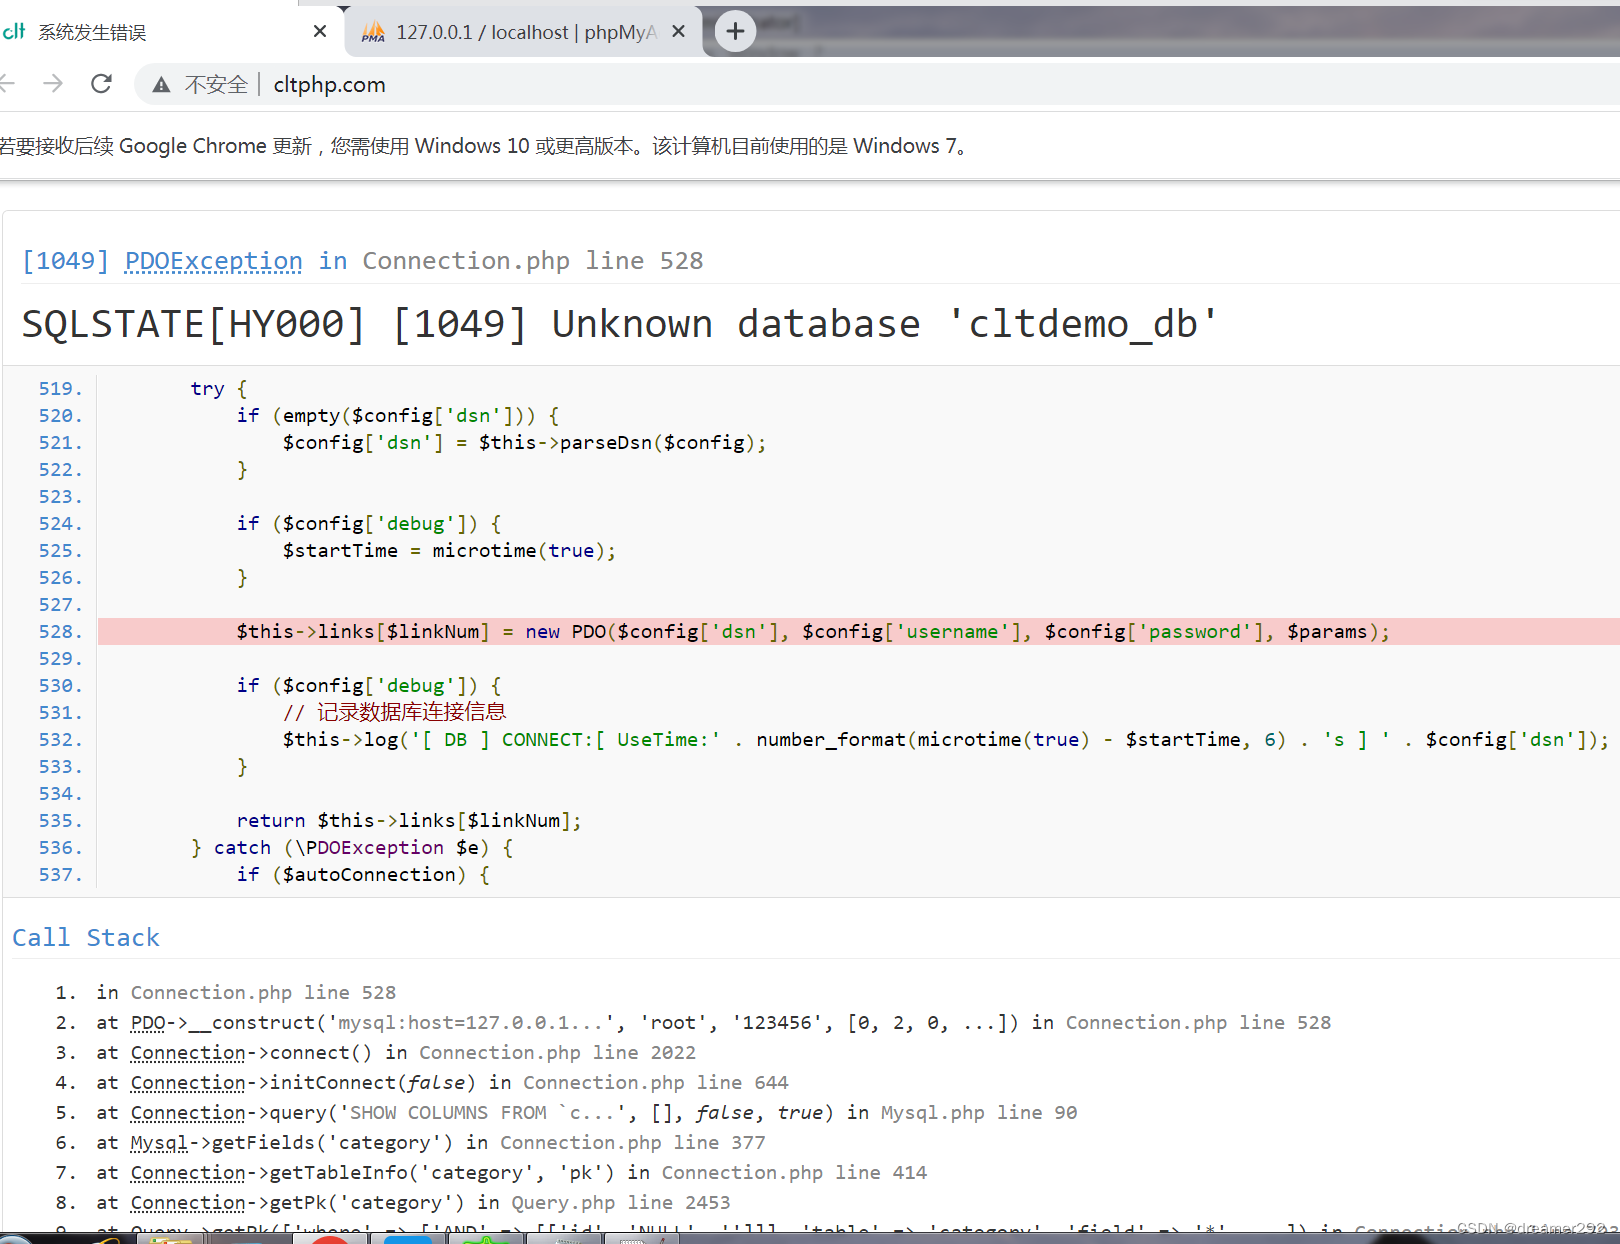Click the Connection link in call stack item 3
The height and width of the screenshot is (1244, 1620).
pyautogui.click(x=188, y=1052)
